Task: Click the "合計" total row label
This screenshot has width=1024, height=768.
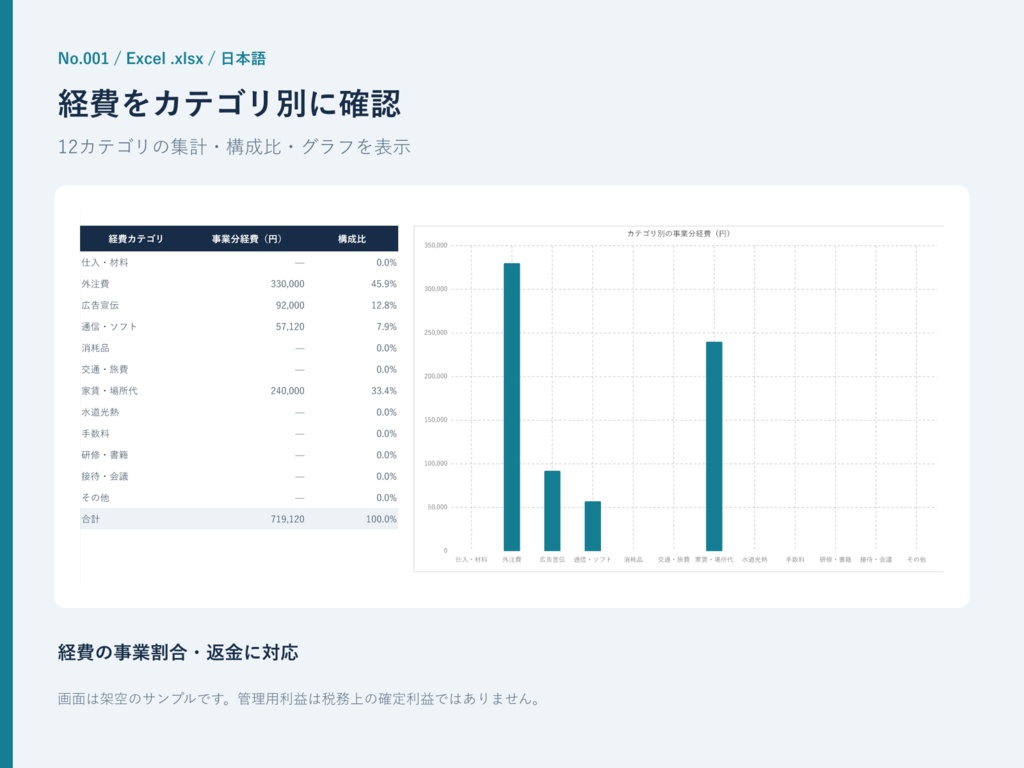Action: pyautogui.click(x=91, y=519)
